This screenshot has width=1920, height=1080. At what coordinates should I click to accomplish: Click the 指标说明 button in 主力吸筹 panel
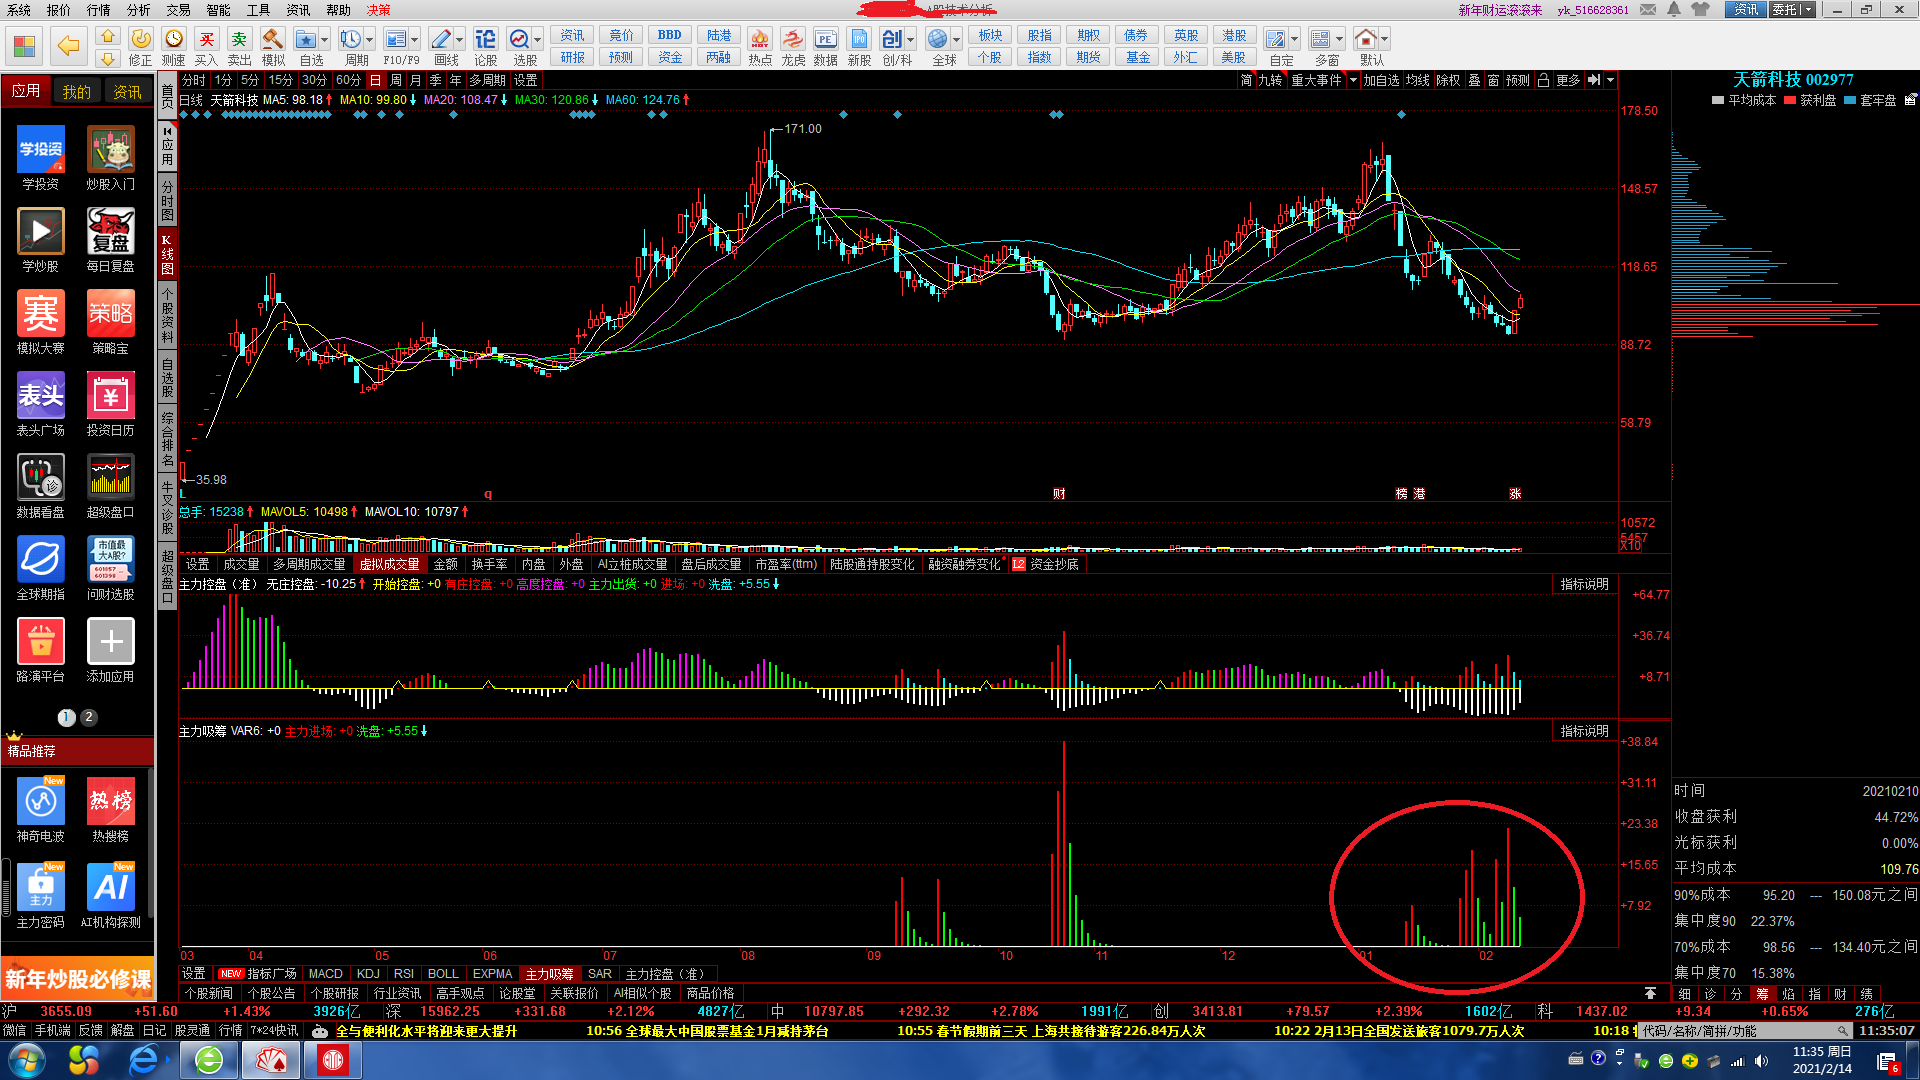[1584, 731]
